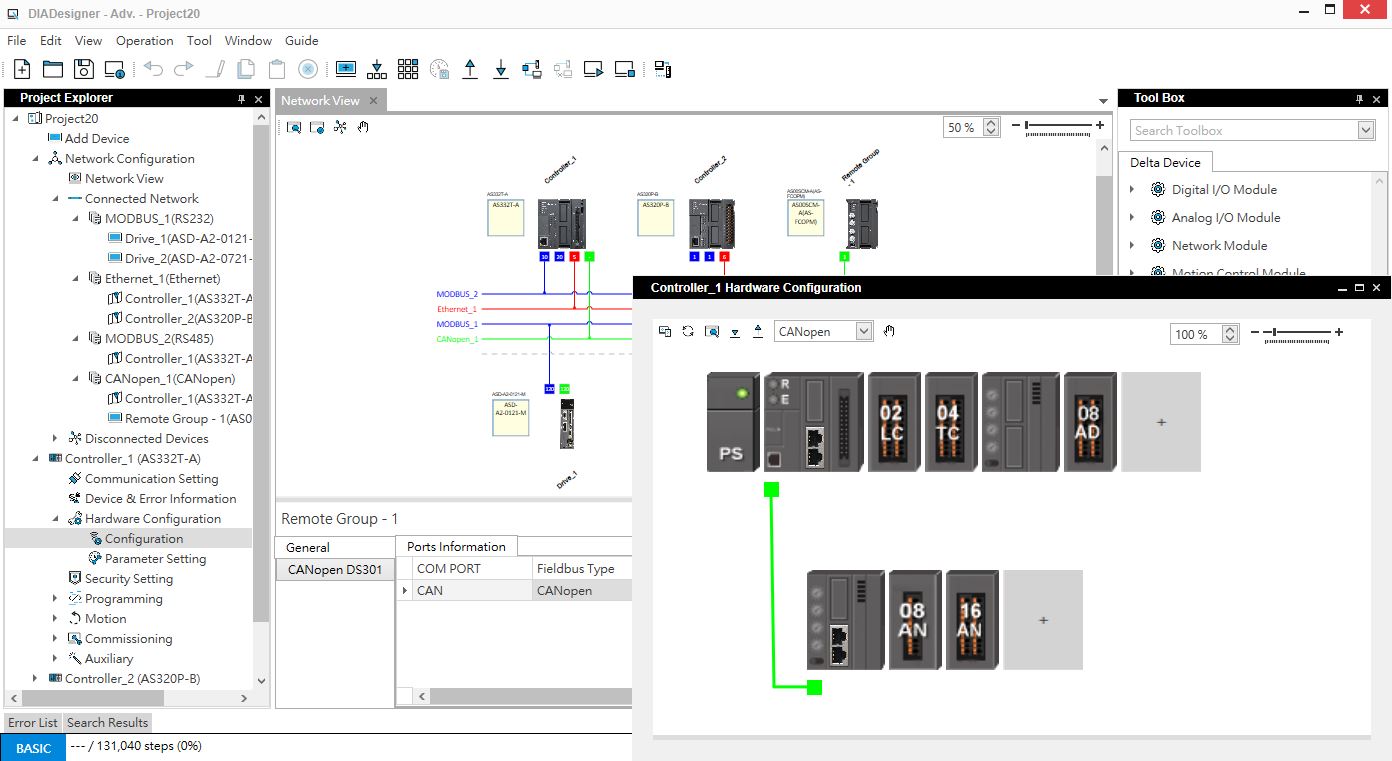Toggle auto-hide pin on Tool Box panel

click(1359, 99)
